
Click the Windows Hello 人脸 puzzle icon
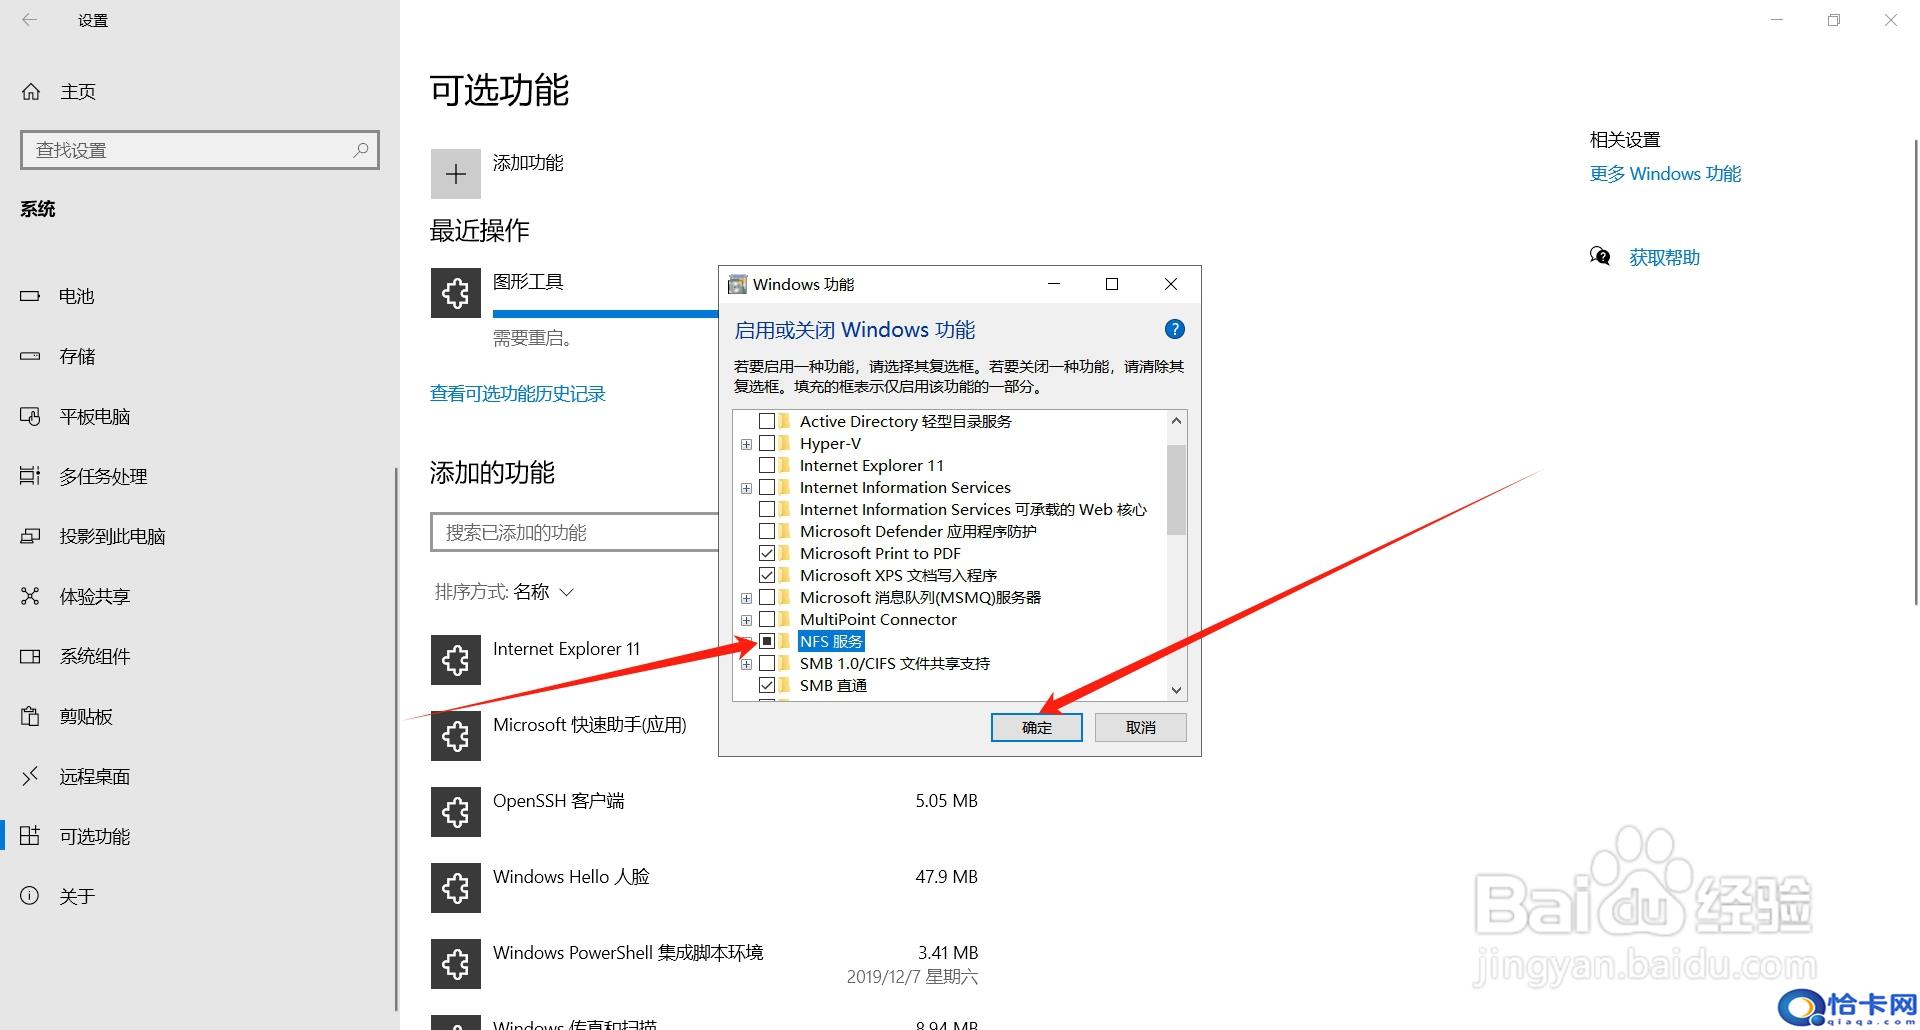point(456,888)
